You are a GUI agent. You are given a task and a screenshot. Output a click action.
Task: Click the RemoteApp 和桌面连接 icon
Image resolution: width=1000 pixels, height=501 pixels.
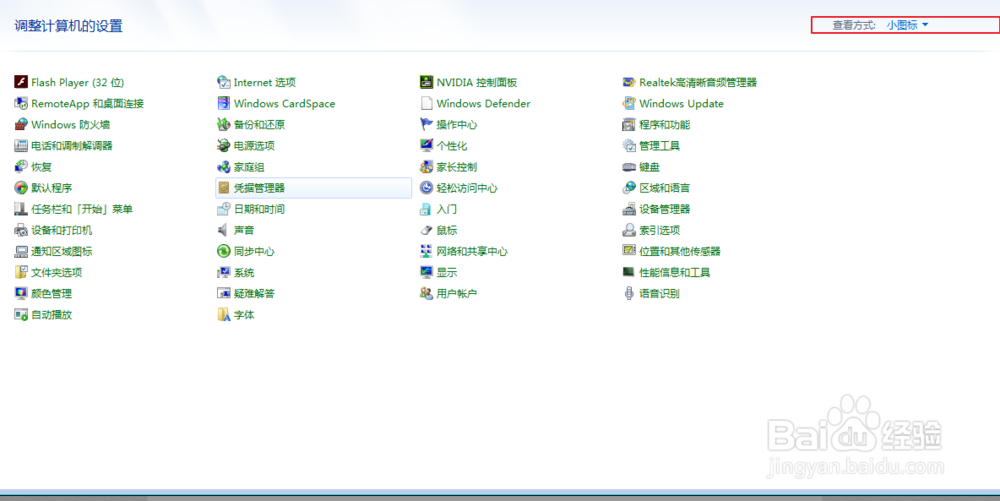coord(21,103)
